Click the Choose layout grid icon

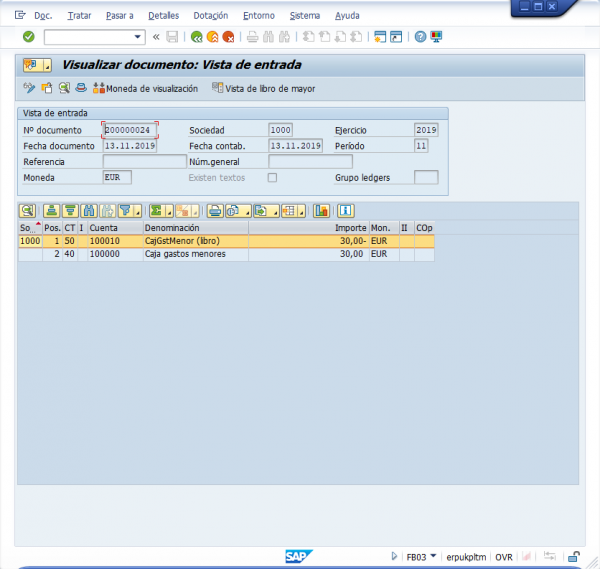[290, 211]
